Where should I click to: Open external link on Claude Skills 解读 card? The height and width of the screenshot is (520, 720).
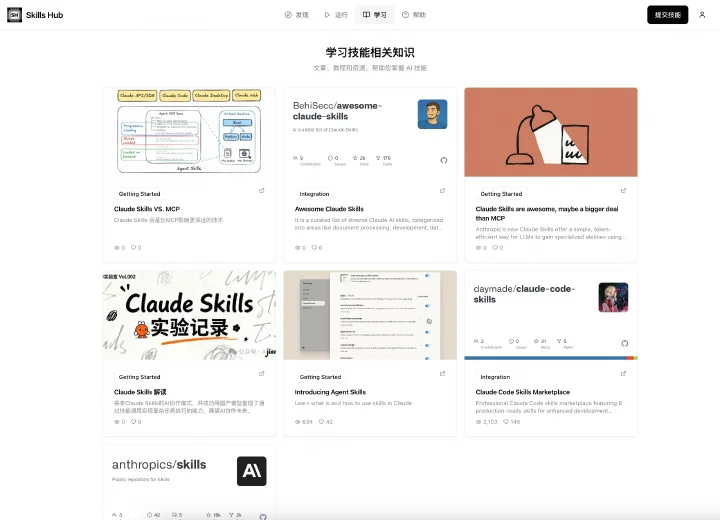click(x=262, y=374)
